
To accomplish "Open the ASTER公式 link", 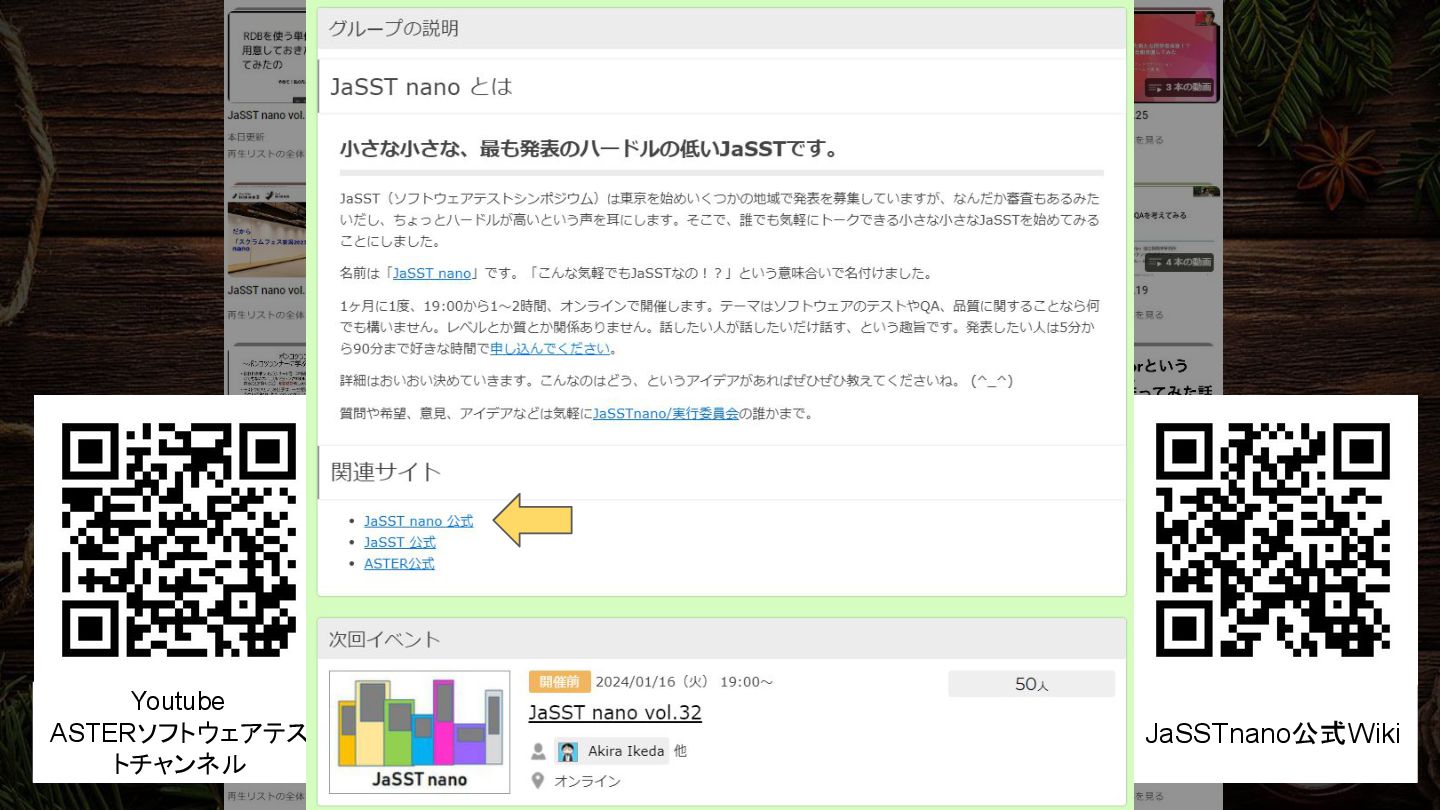I will [x=399, y=563].
